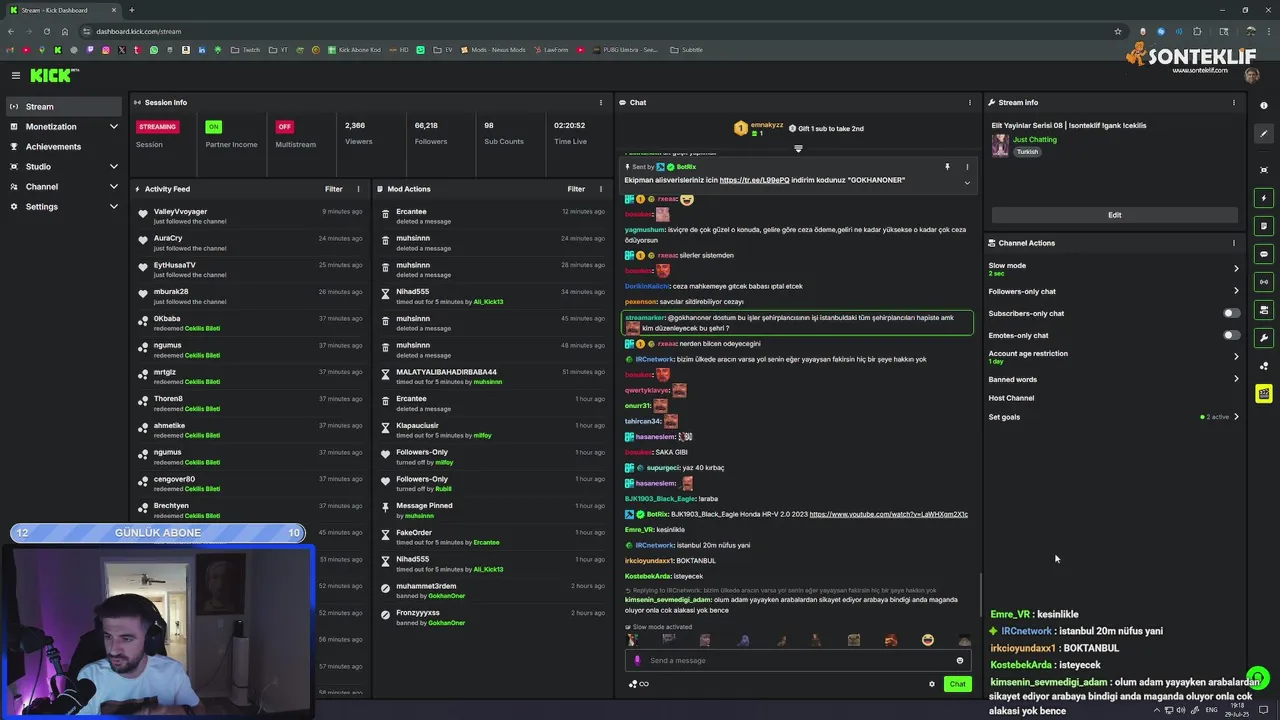Screen dimensions: 1280x720
Task: Open Followers-only chat settings
Action: pyautogui.click(x=1113, y=291)
